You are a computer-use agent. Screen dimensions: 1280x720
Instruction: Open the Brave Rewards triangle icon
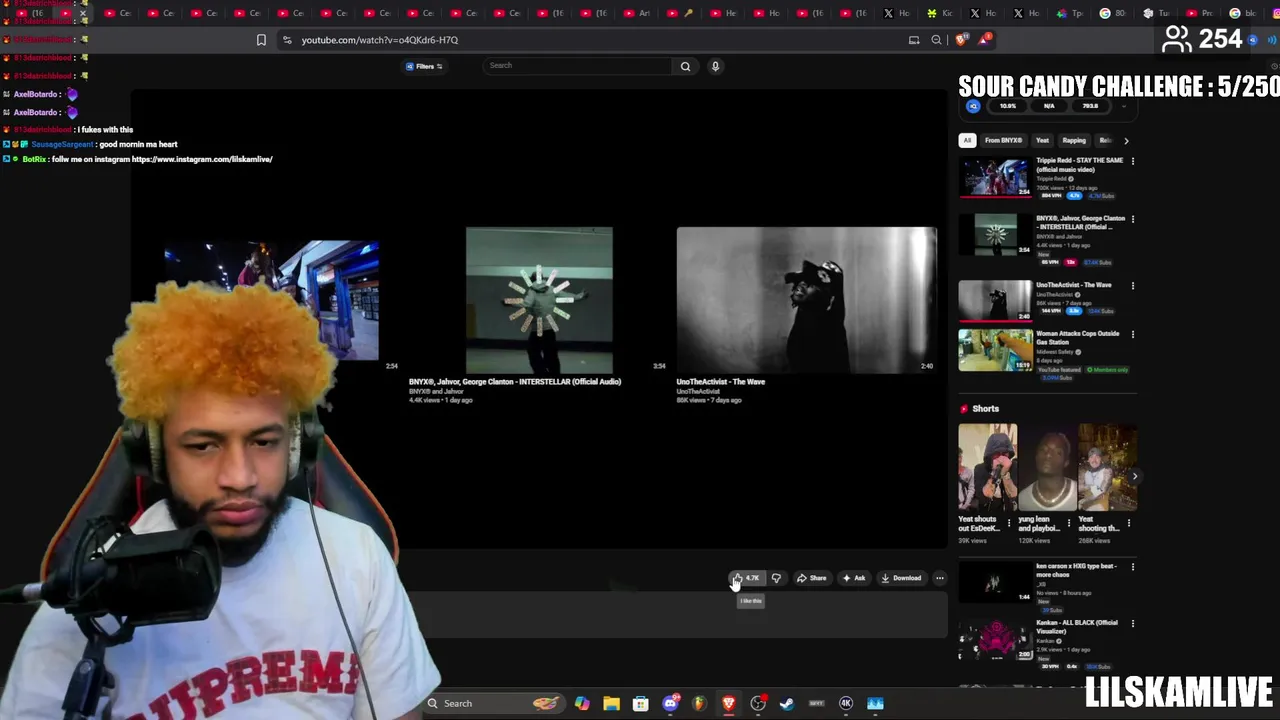point(984,40)
